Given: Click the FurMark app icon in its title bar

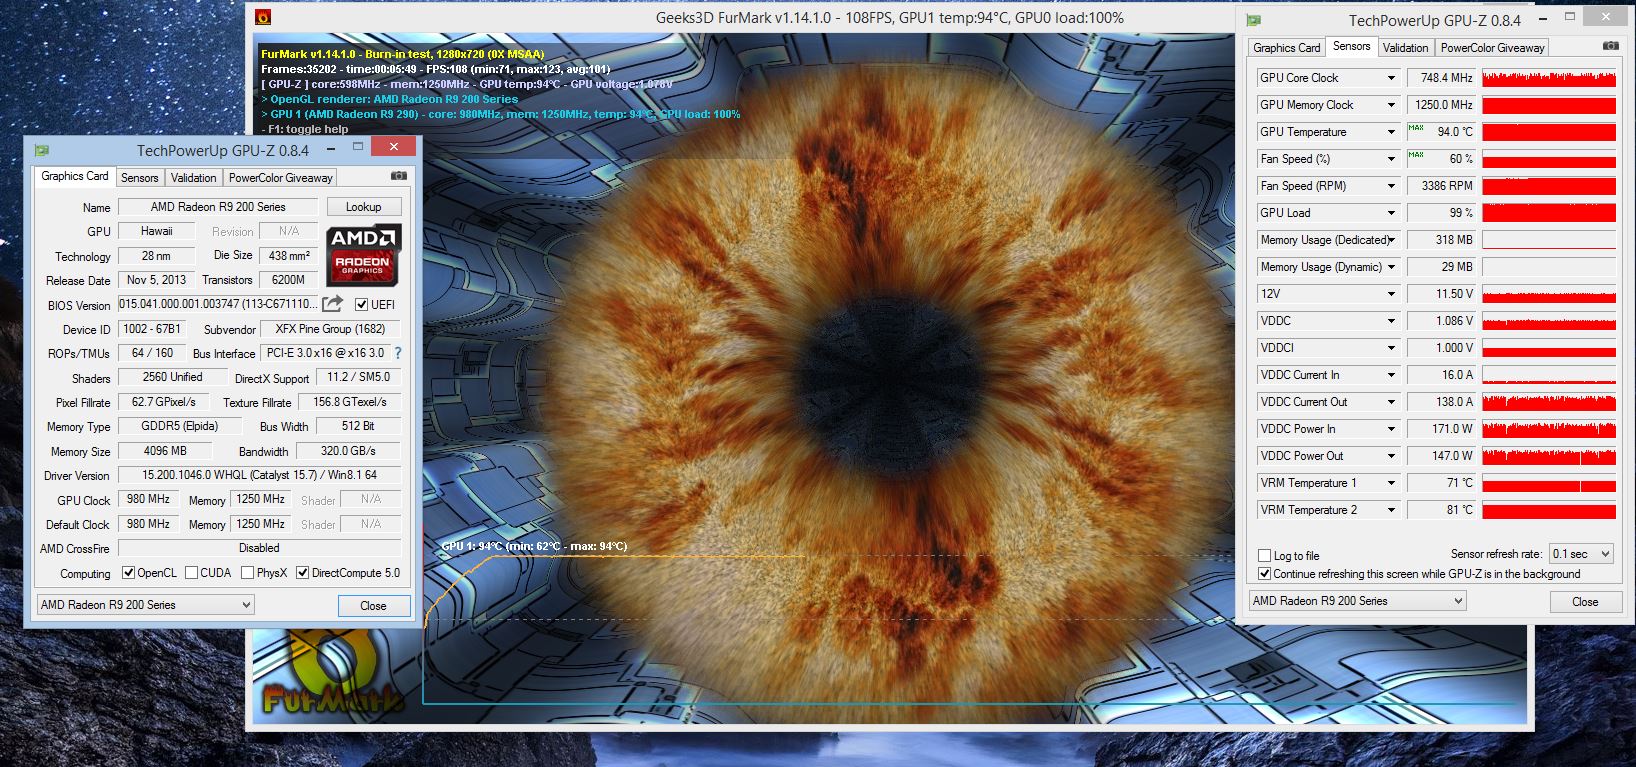Looking at the screenshot, I should [263, 17].
